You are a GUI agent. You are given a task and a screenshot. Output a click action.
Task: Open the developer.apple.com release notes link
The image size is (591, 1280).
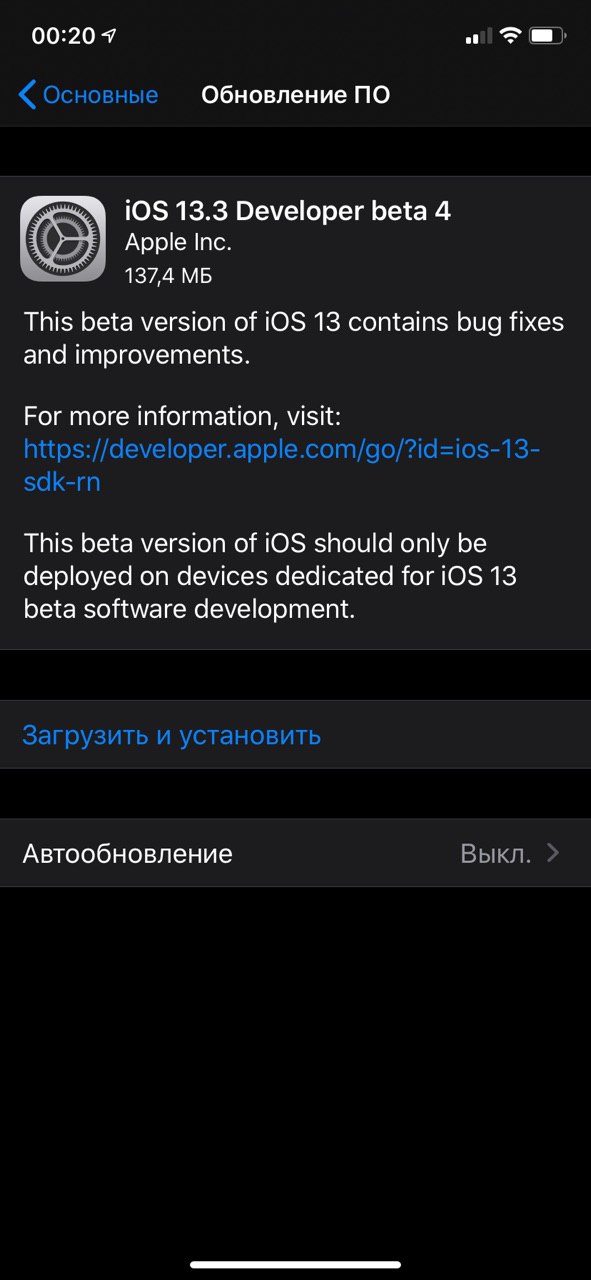282,465
